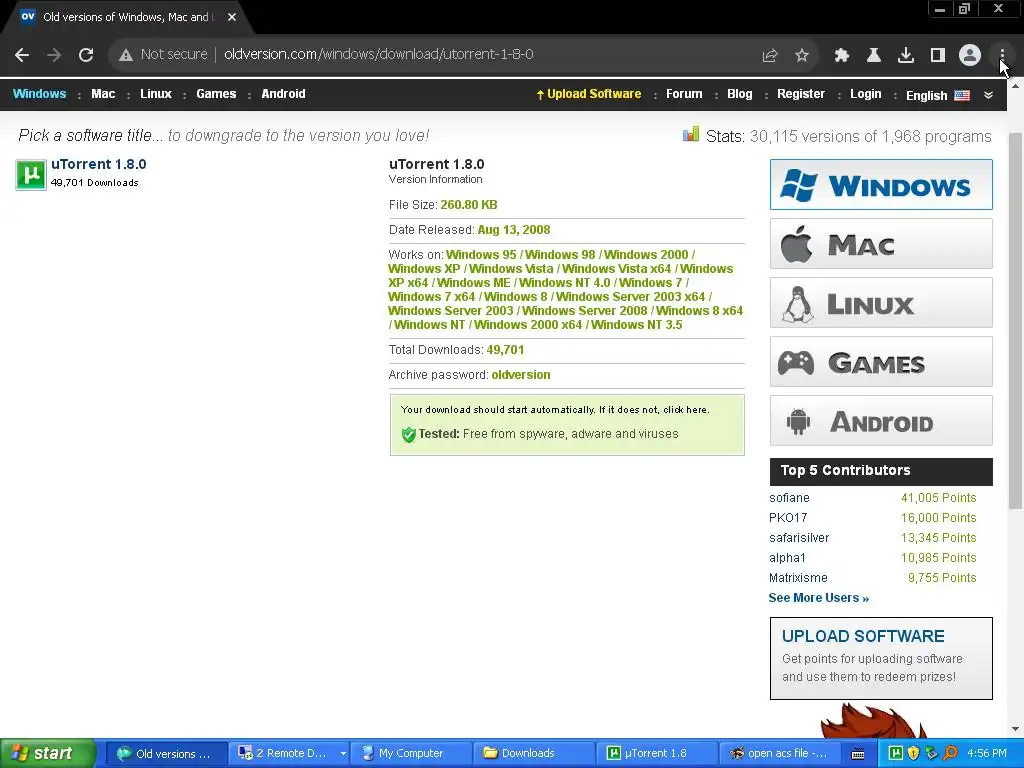Open the English language selector
Screen dimensions: 1024x768
926,95
